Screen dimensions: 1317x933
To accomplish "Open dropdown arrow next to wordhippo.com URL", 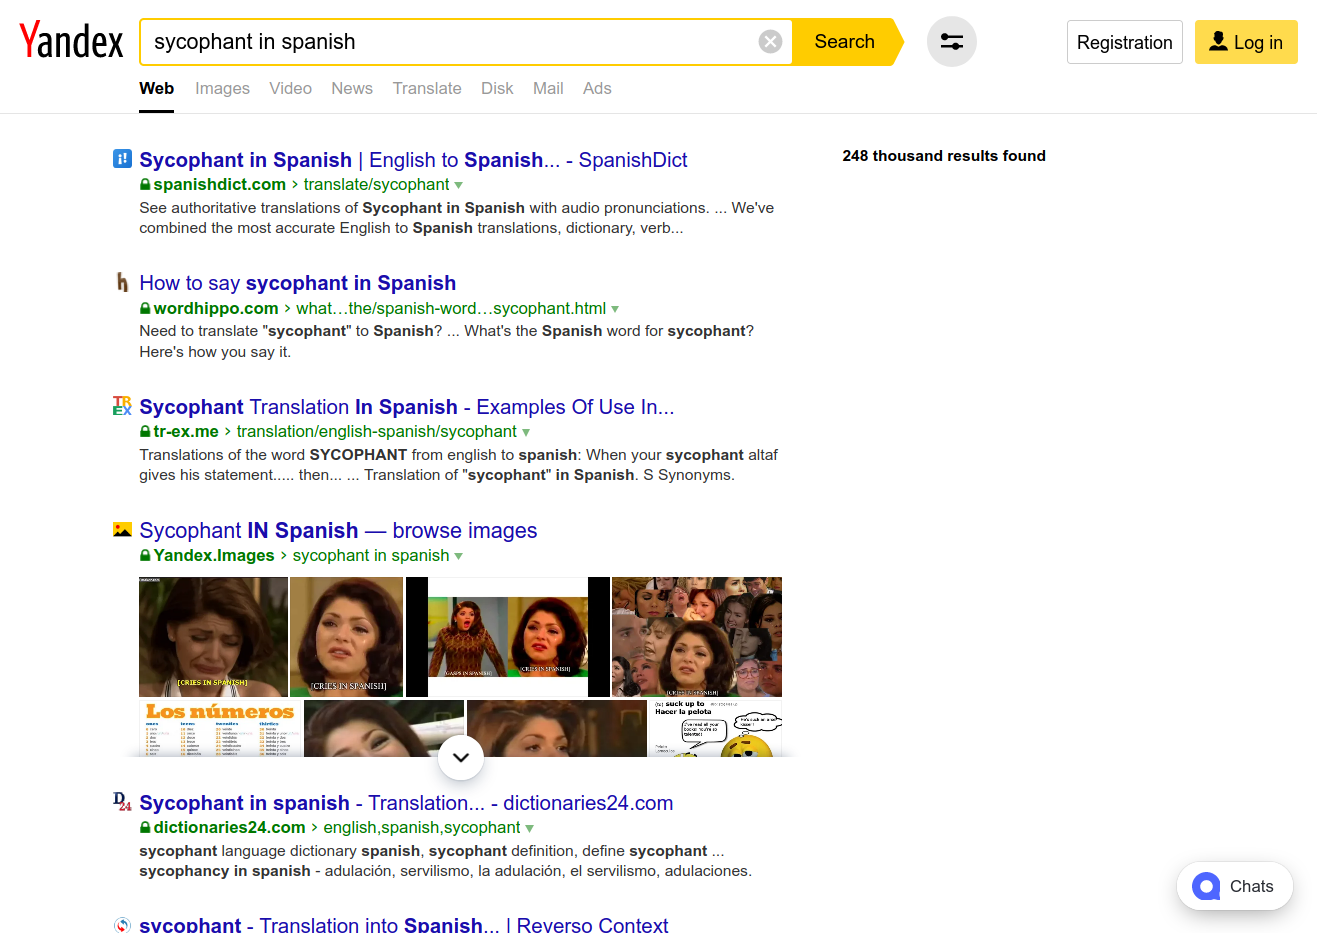I will coord(615,309).
